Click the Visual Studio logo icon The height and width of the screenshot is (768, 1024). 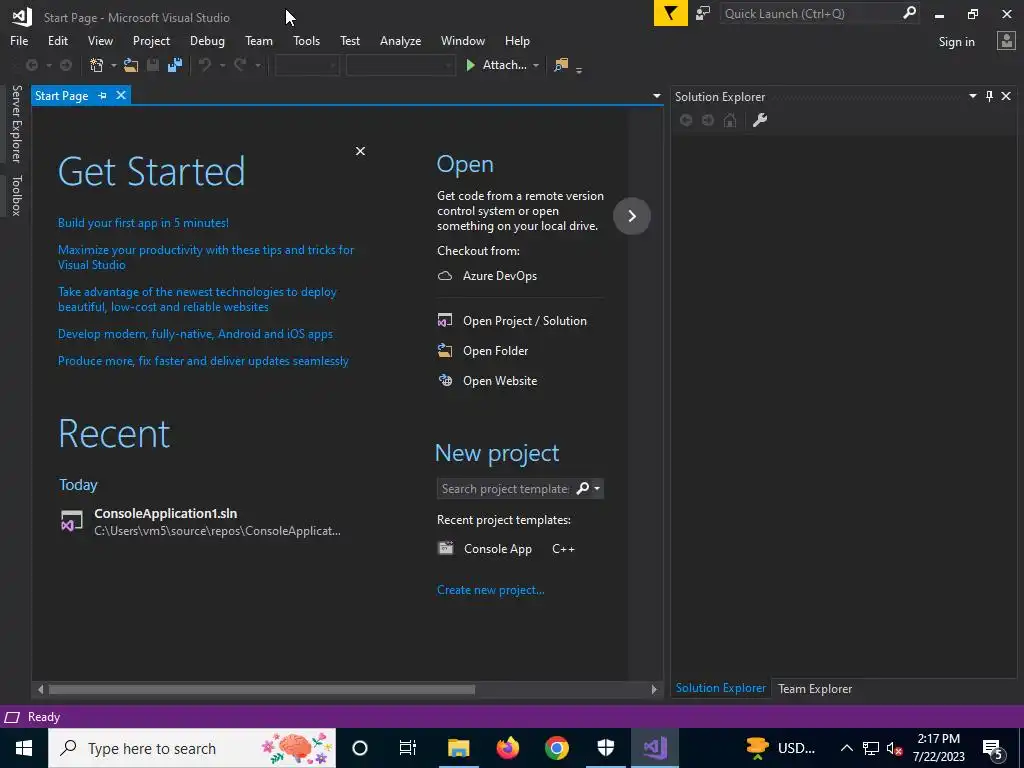(x=22, y=16)
